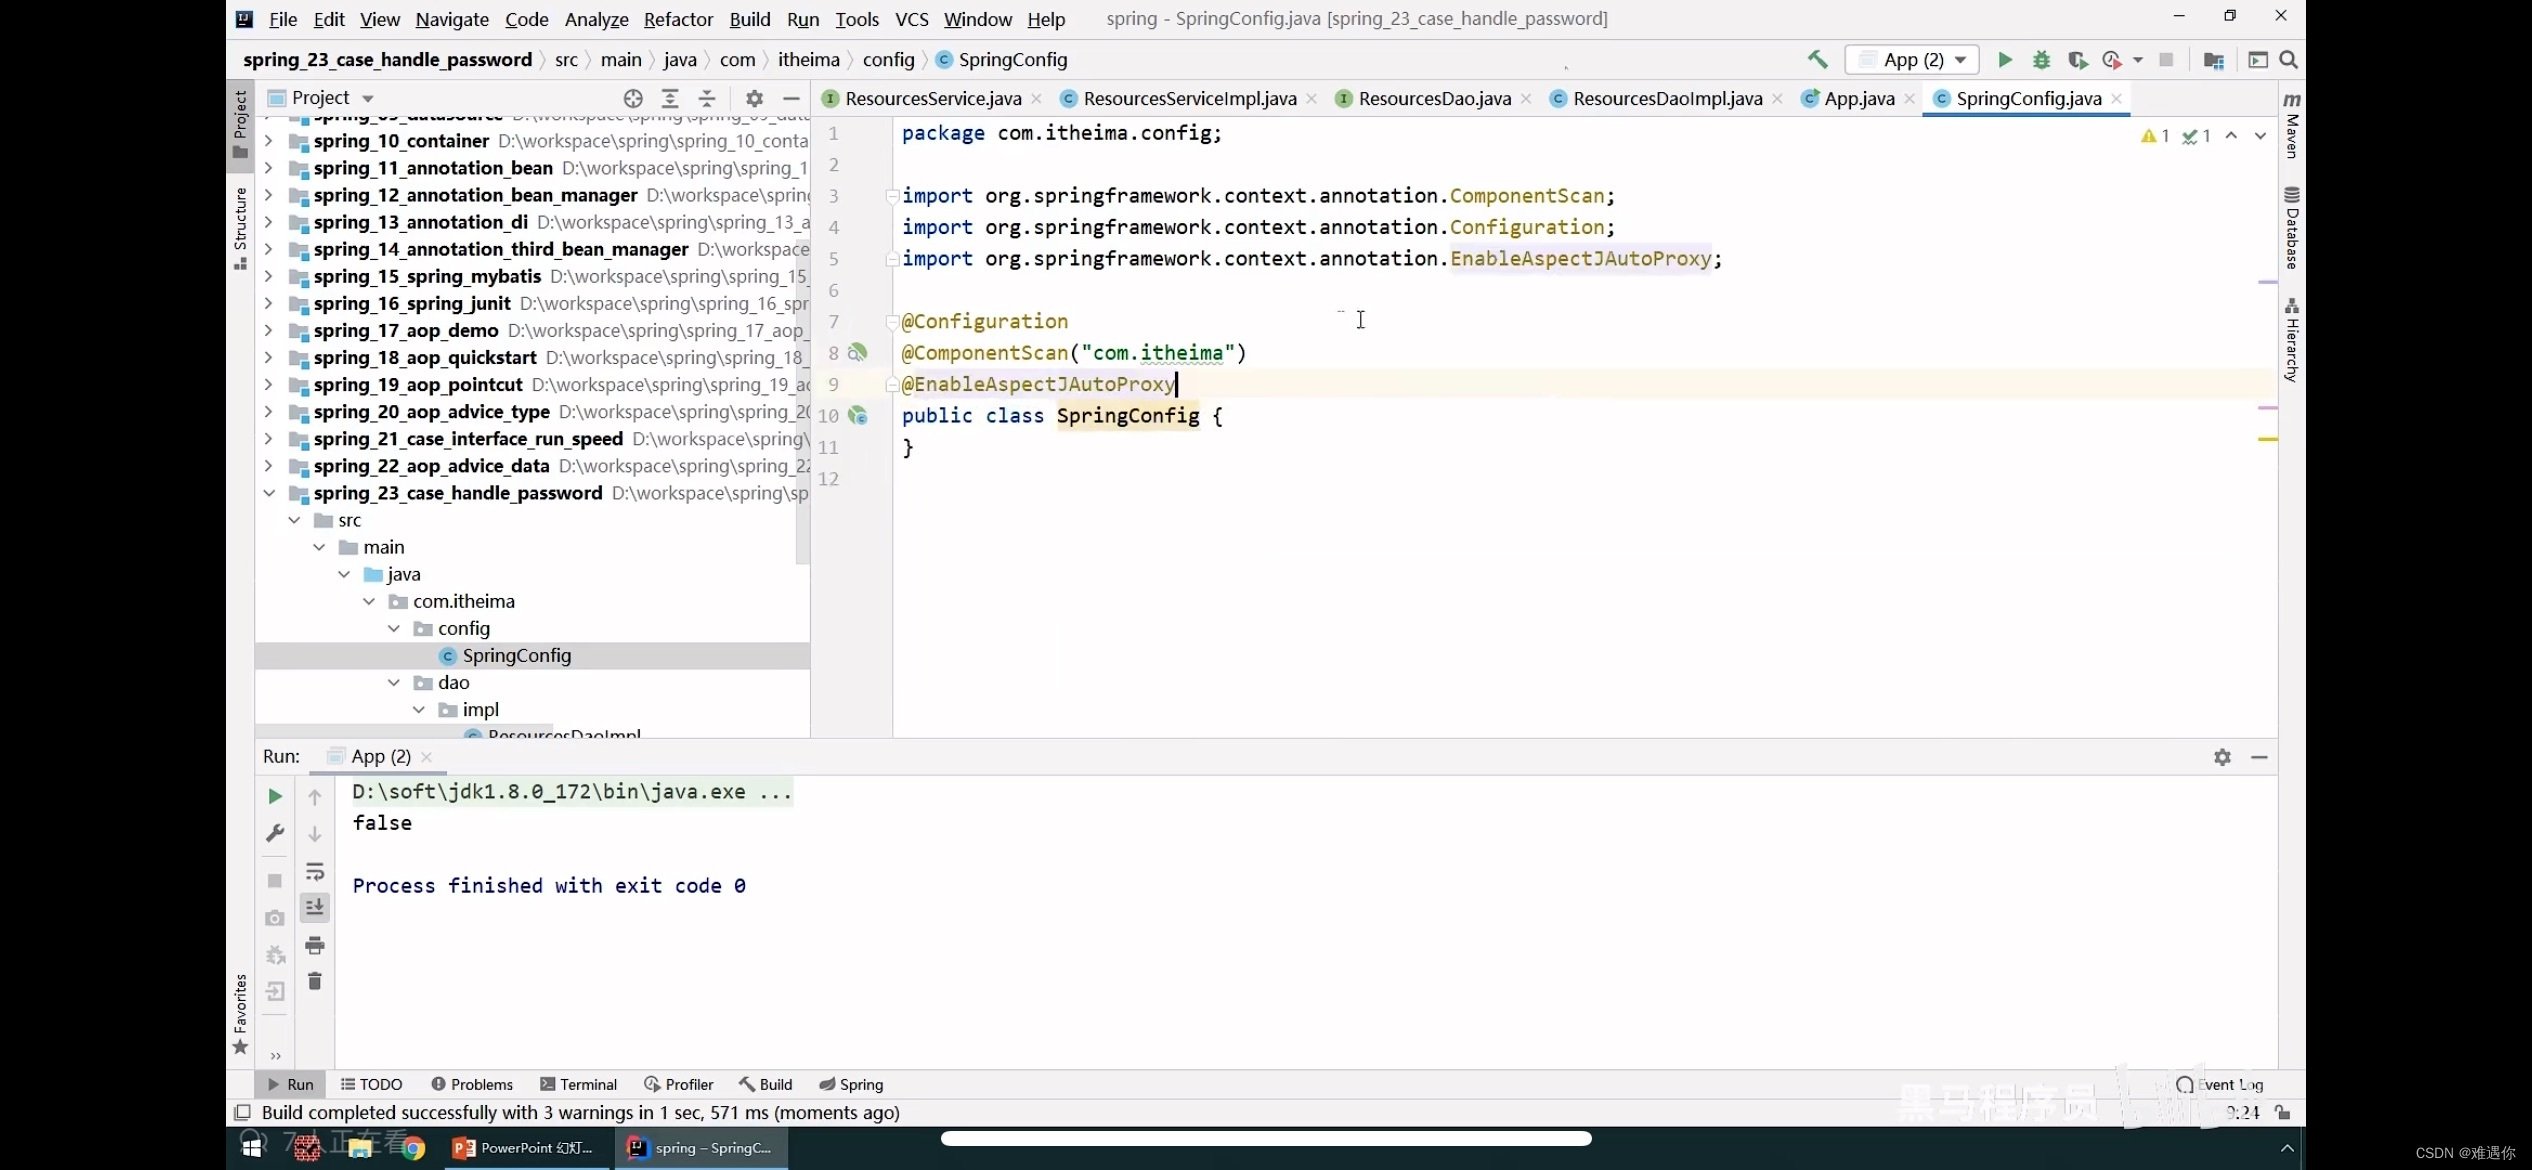Collapse the dao package
This screenshot has height=1170, width=2532.
[x=393, y=682]
